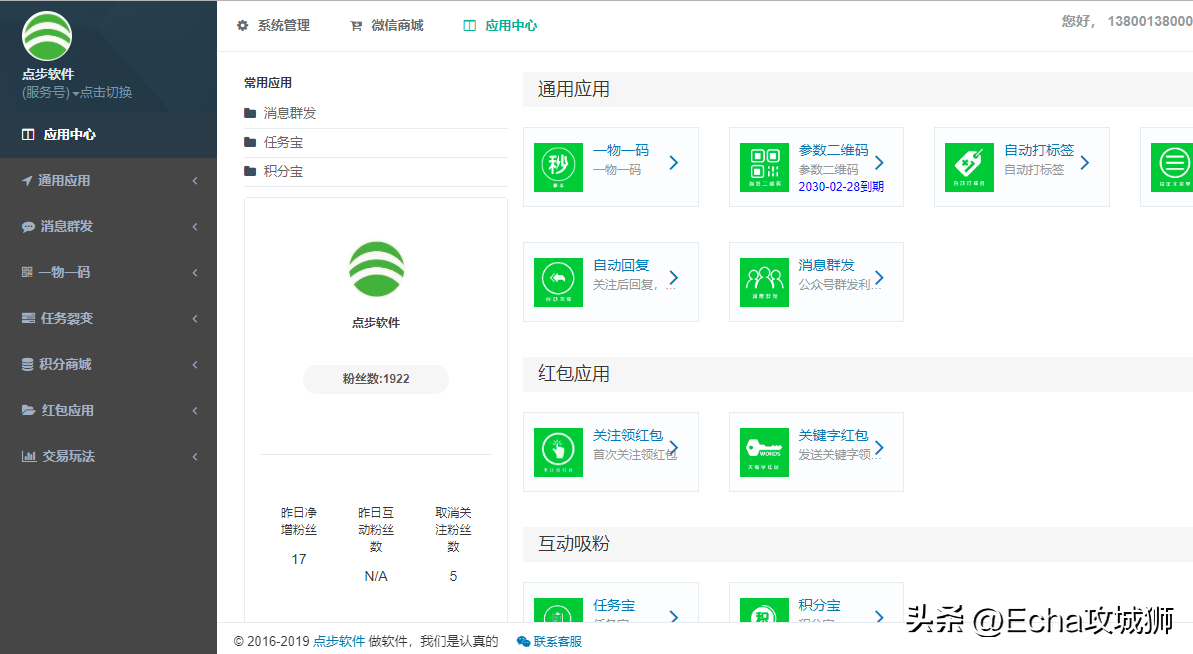Open the 一物一码 green app icon

pyautogui.click(x=558, y=167)
